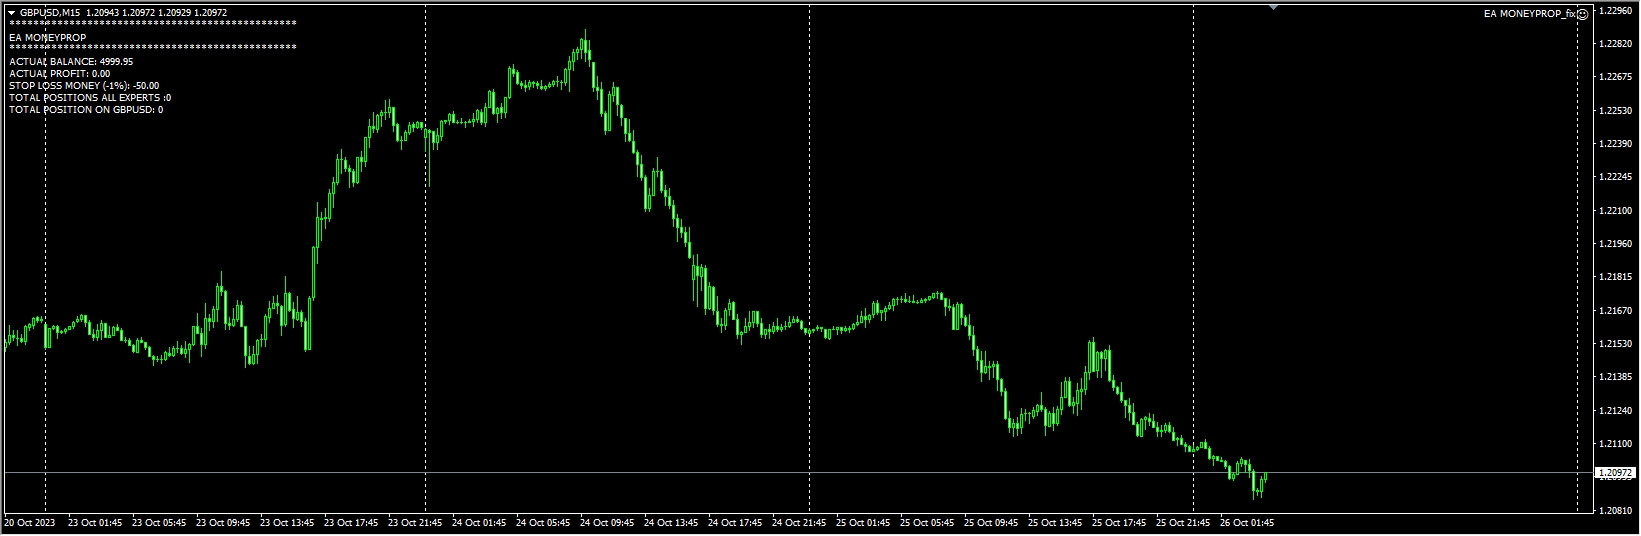
Task: Click the gray chart shift triangle marker
Action: (1273, 7)
